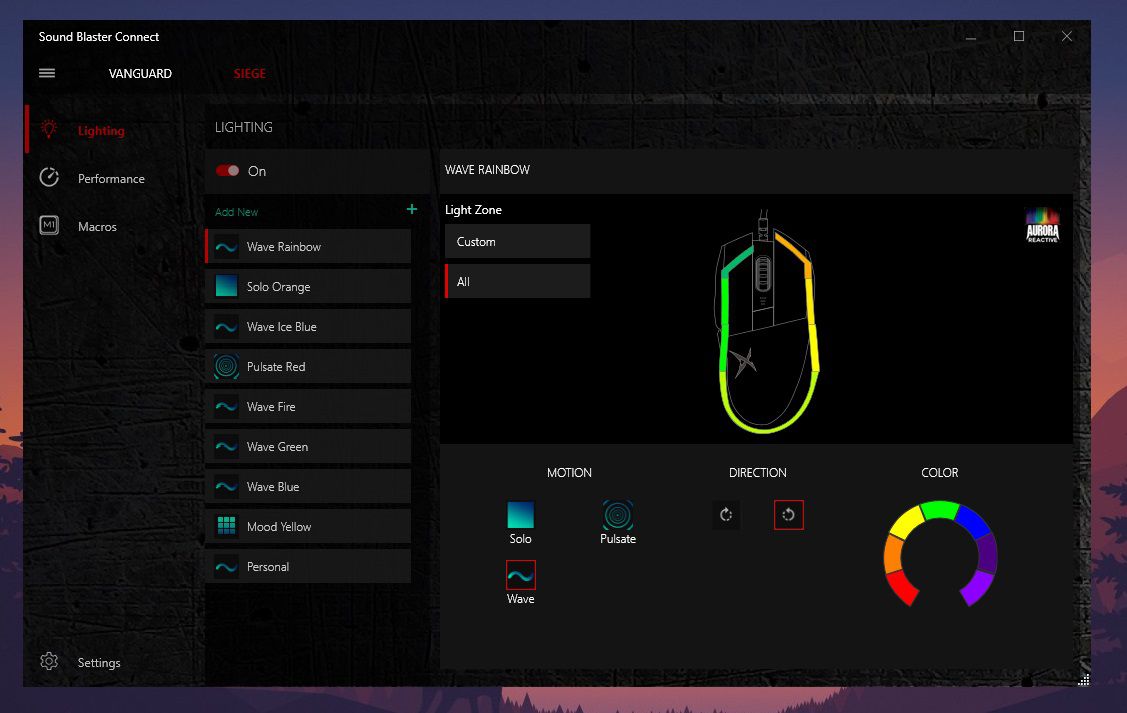Maximize the Sound Blaster Connect window
This screenshot has width=1127, height=713.
point(1018,37)
